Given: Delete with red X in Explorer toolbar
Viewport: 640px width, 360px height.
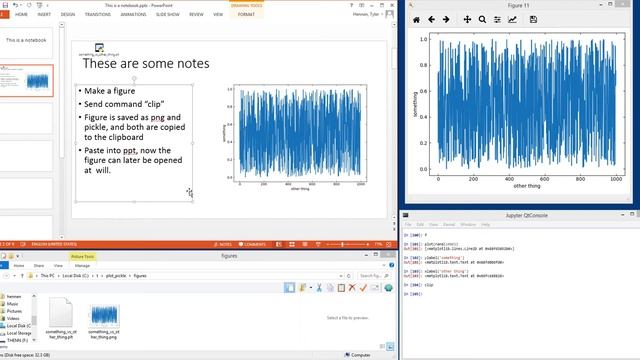Looking at the screenshot, I should [352, 288].
